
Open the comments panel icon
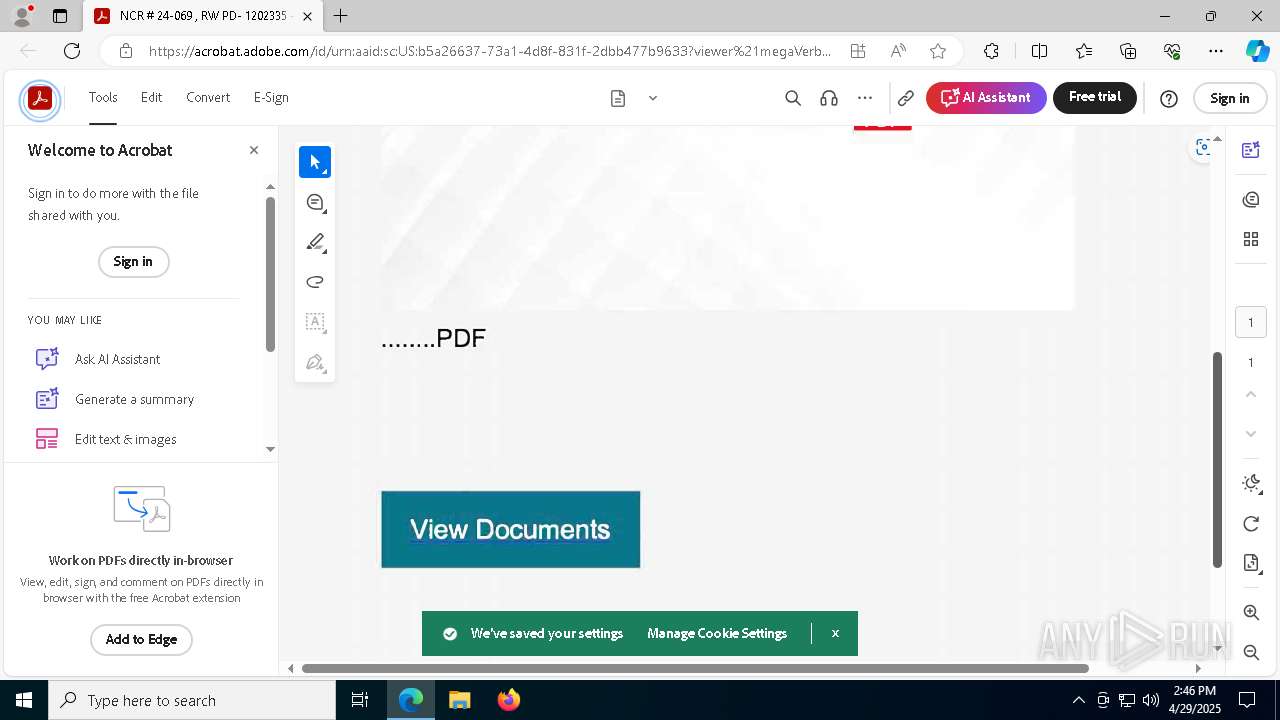click(1250, 200)
